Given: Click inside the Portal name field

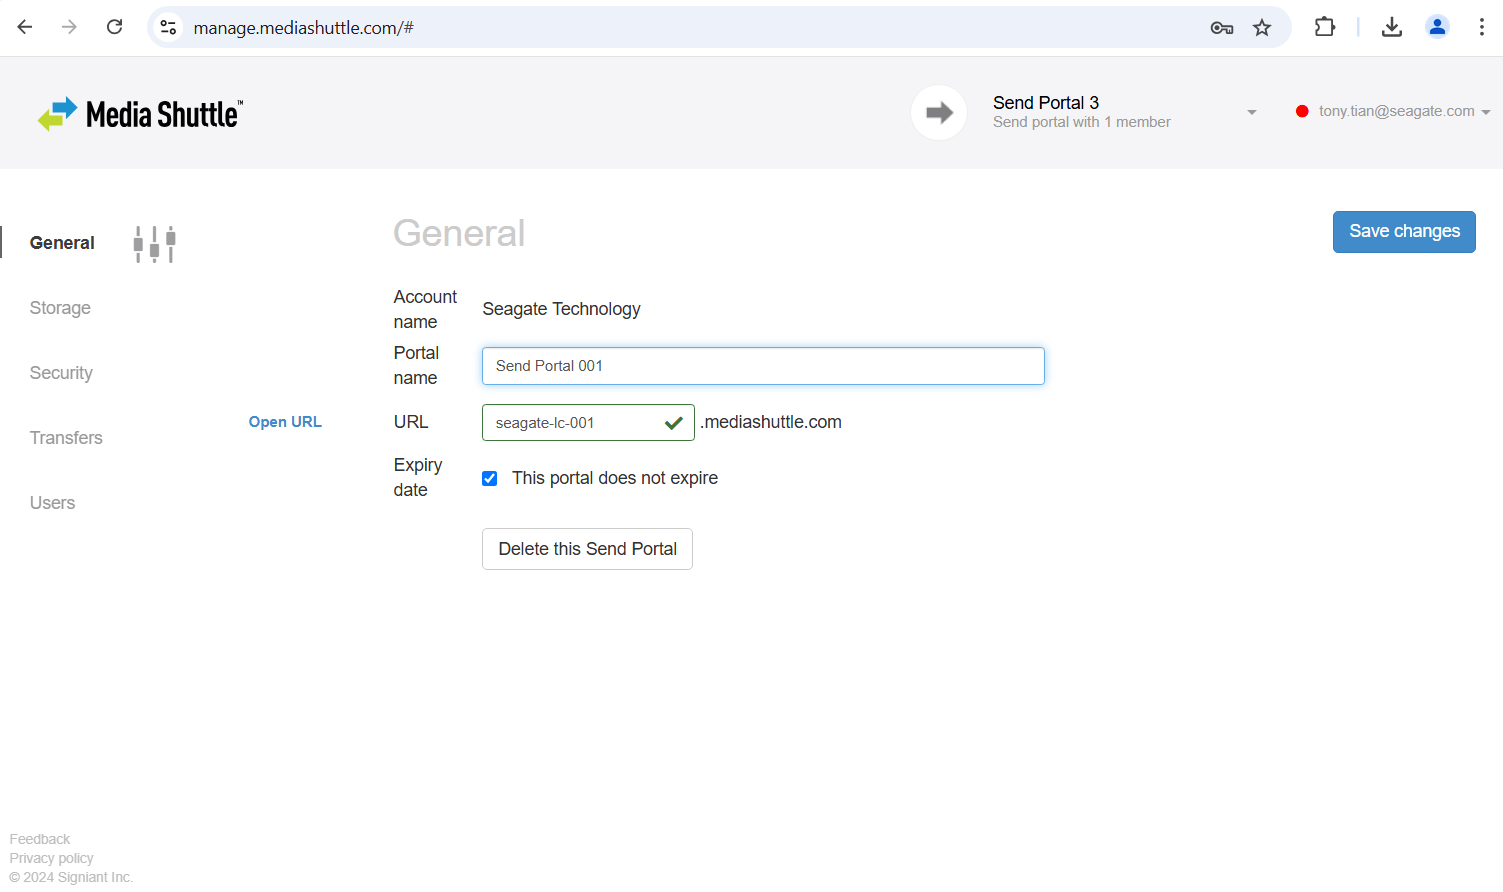Looking at the screenshot, I should click(x=762, y=366).
